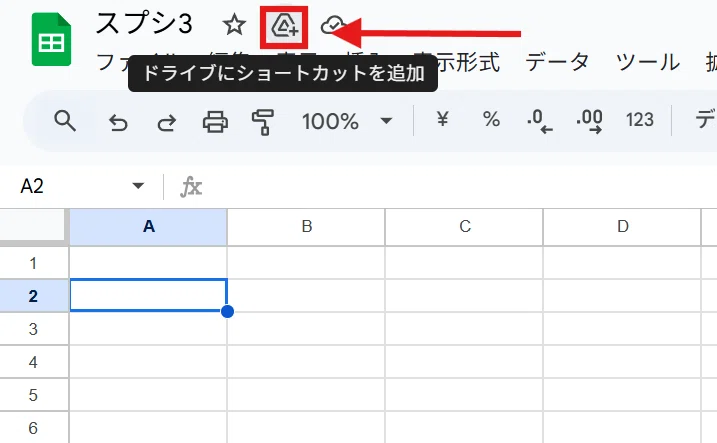Increase decimal places
Screen dimensions: 717x443
coord(589,122)
